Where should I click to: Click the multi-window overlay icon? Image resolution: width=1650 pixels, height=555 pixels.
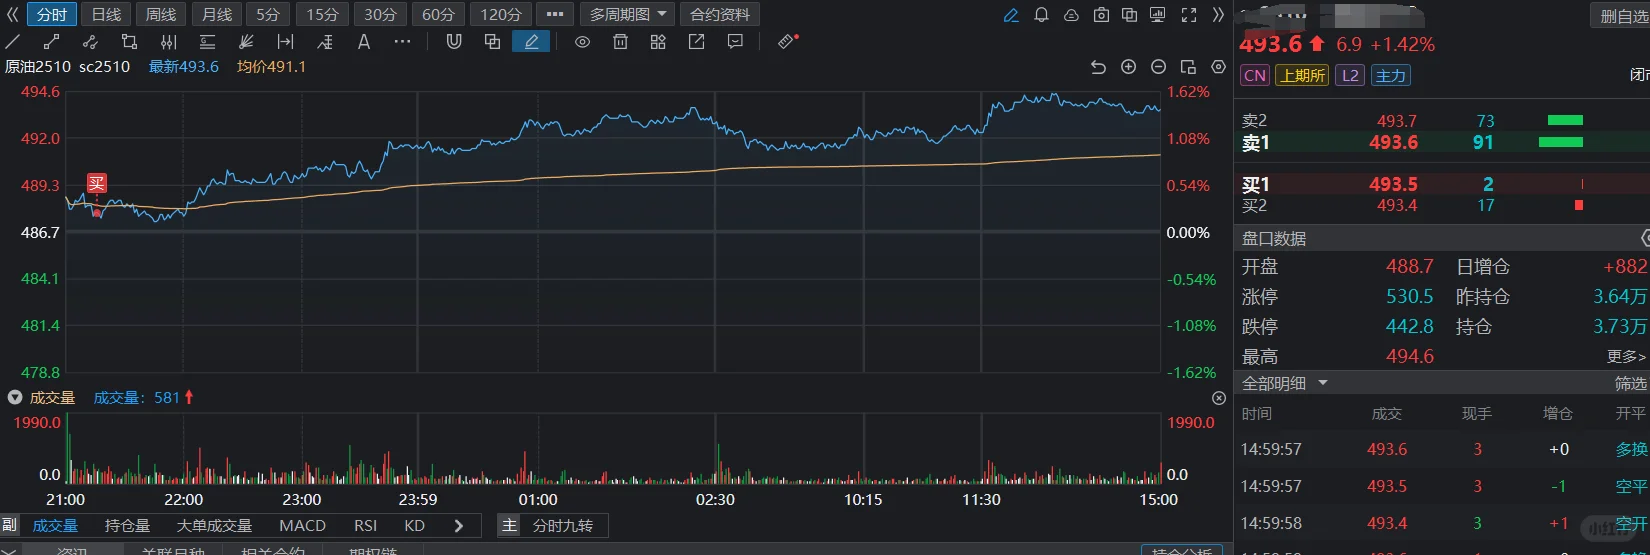pos(1129,15)
